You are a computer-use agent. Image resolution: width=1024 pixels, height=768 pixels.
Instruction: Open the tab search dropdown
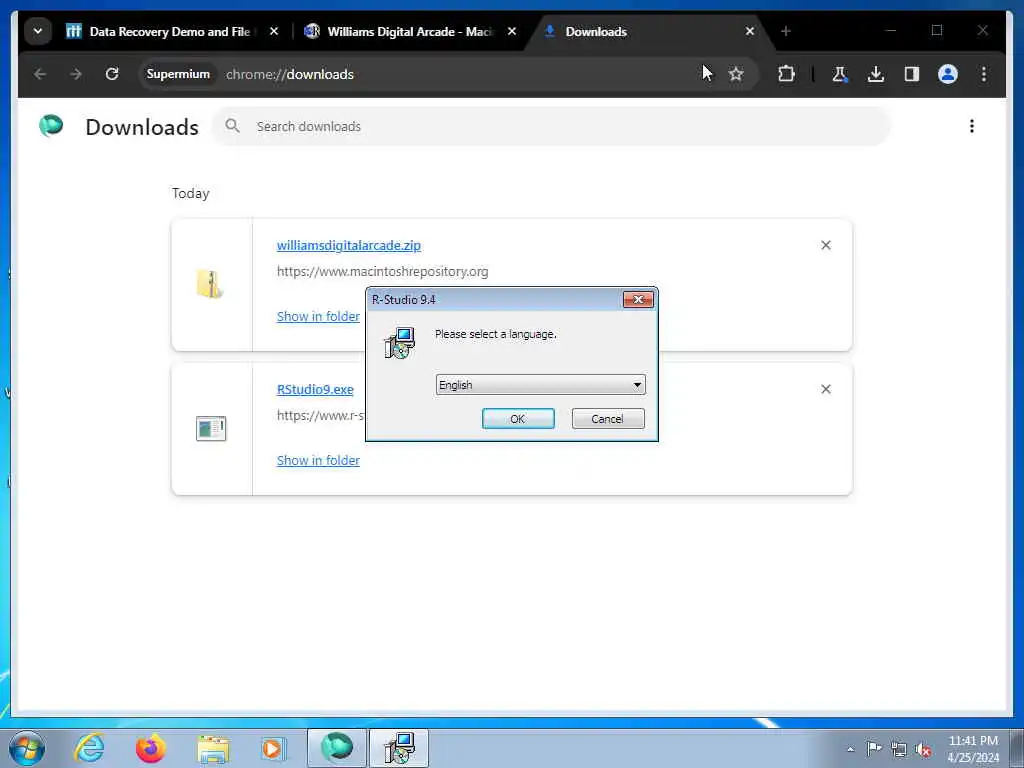pos(38,31)
